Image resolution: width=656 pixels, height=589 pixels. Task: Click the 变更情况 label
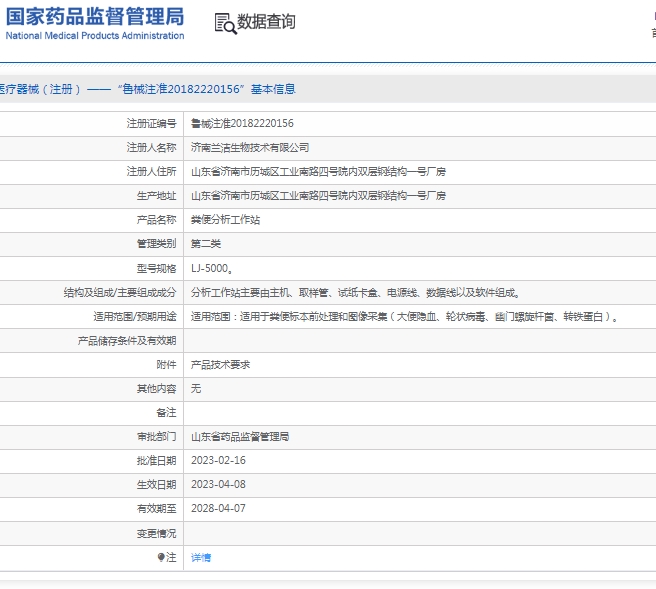(x=156, y=533)
